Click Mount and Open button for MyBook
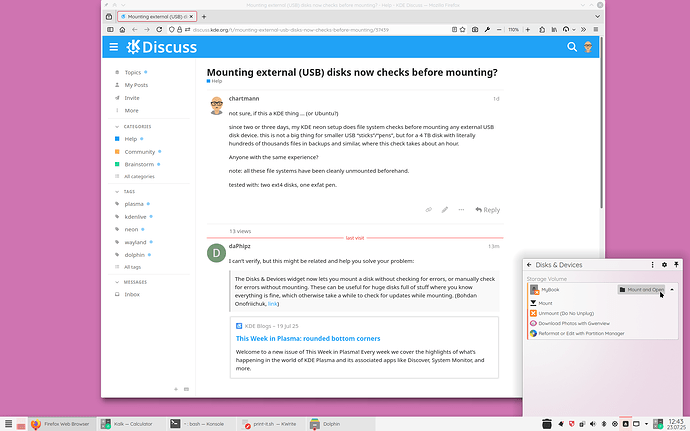The width and height of the screenshot is (690, 431). (640, 289)
